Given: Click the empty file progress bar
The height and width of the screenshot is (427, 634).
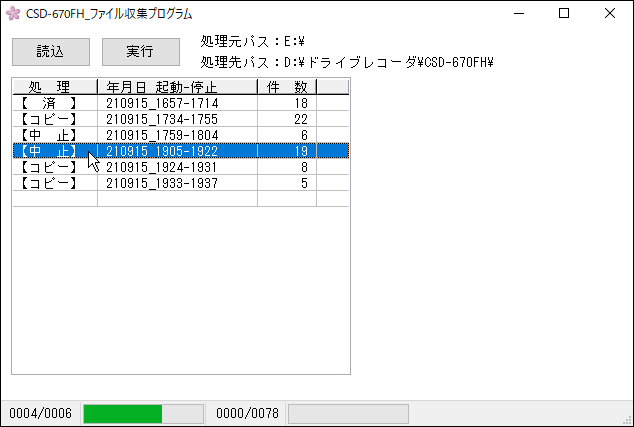Looking at the screenshot, I should coord(348,414).
